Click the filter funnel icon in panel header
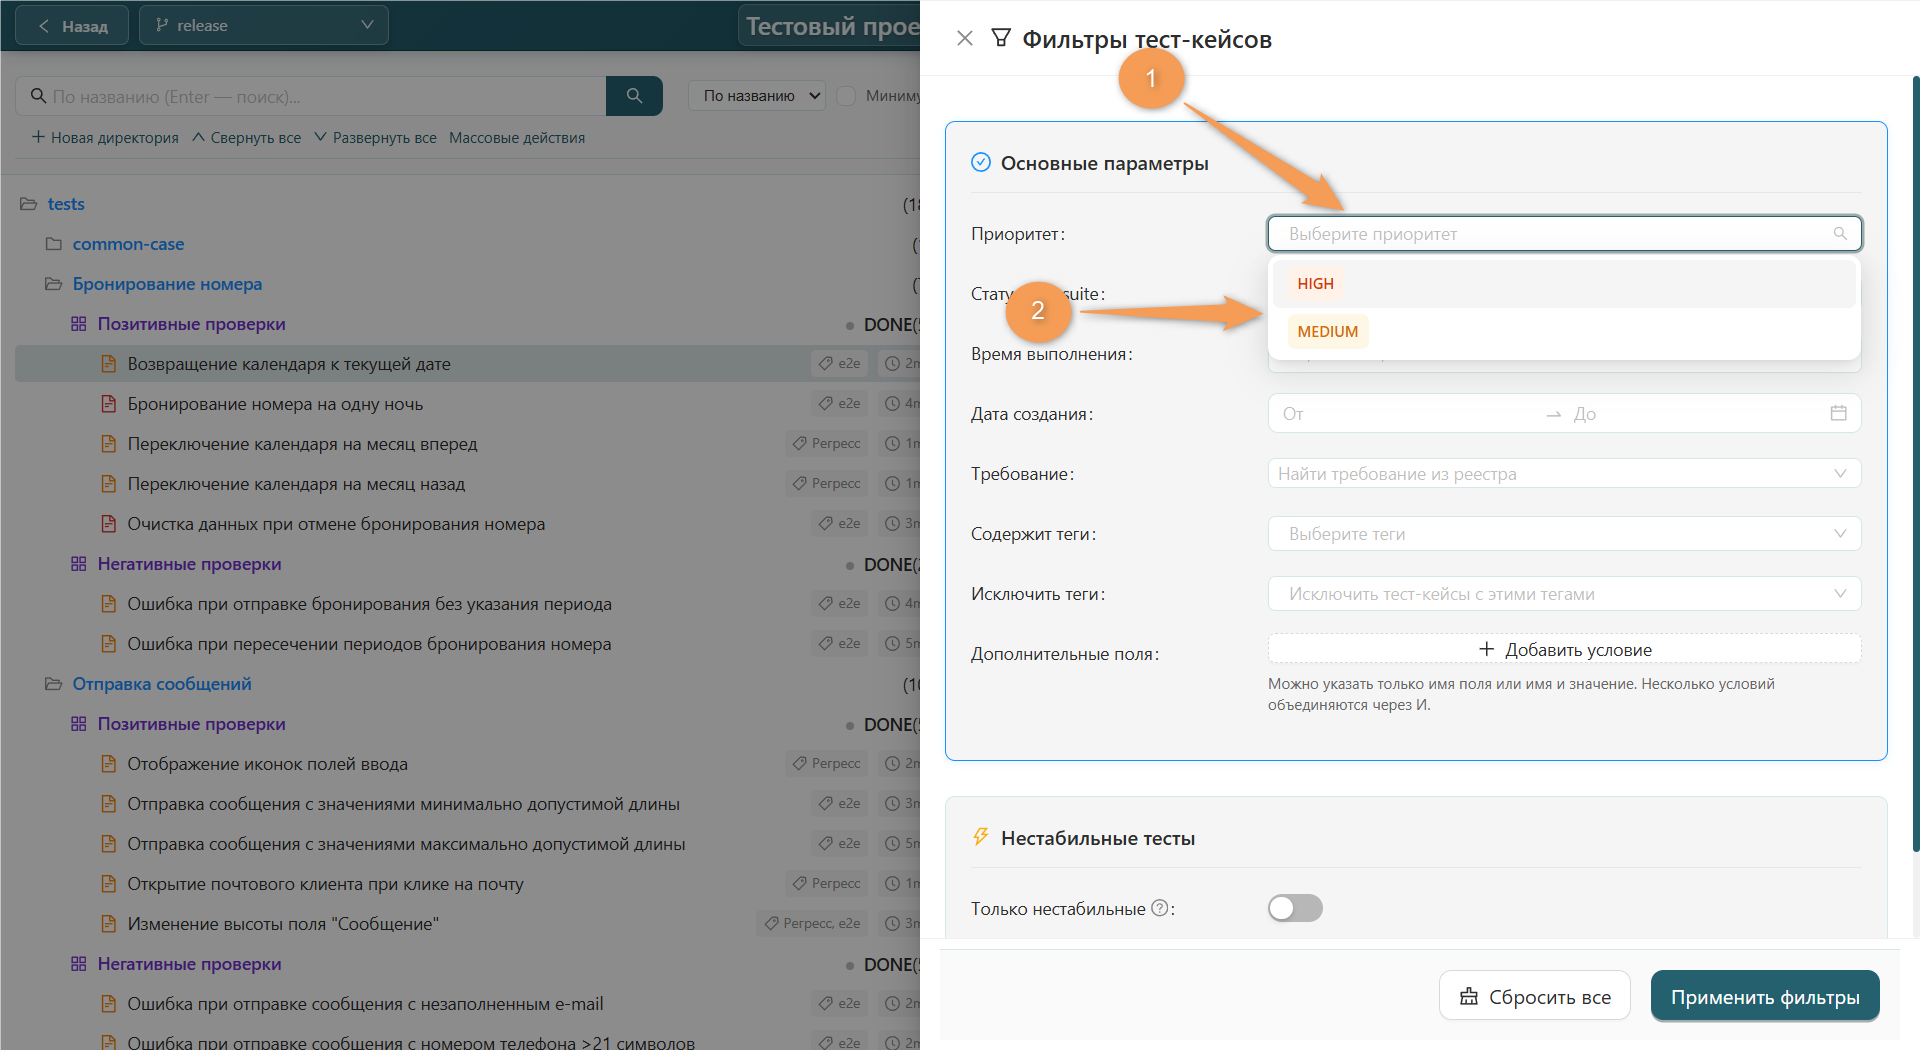1920x1050 pixels. 1000,38
